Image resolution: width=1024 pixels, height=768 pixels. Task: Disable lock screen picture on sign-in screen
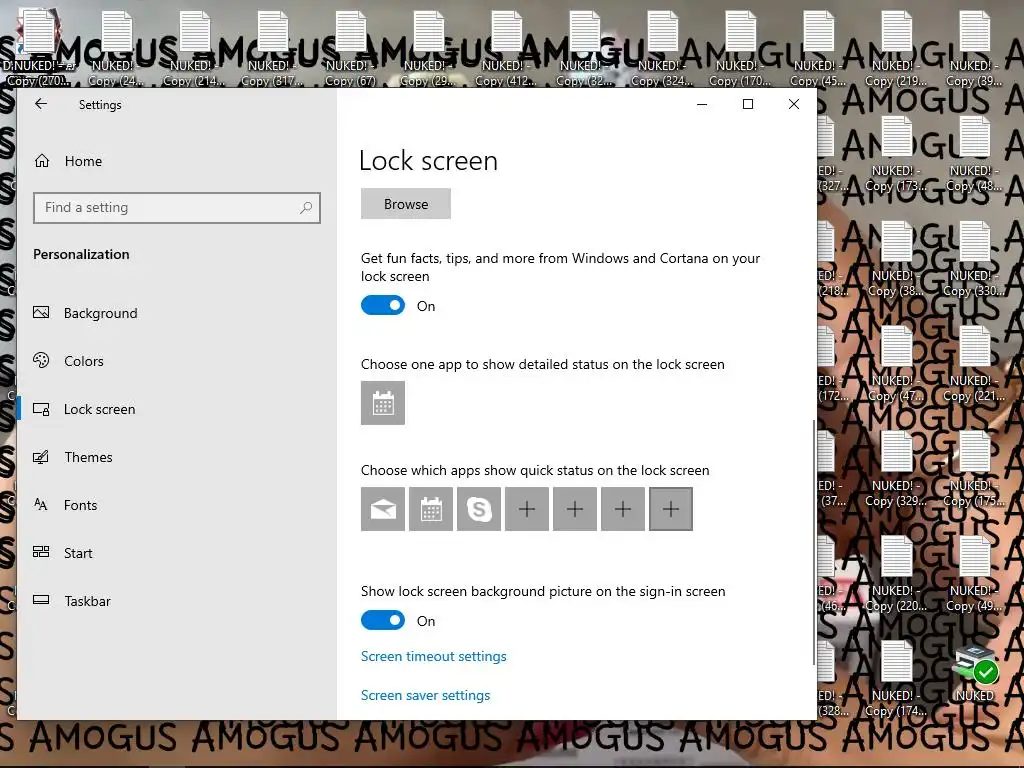click(383, 620)
